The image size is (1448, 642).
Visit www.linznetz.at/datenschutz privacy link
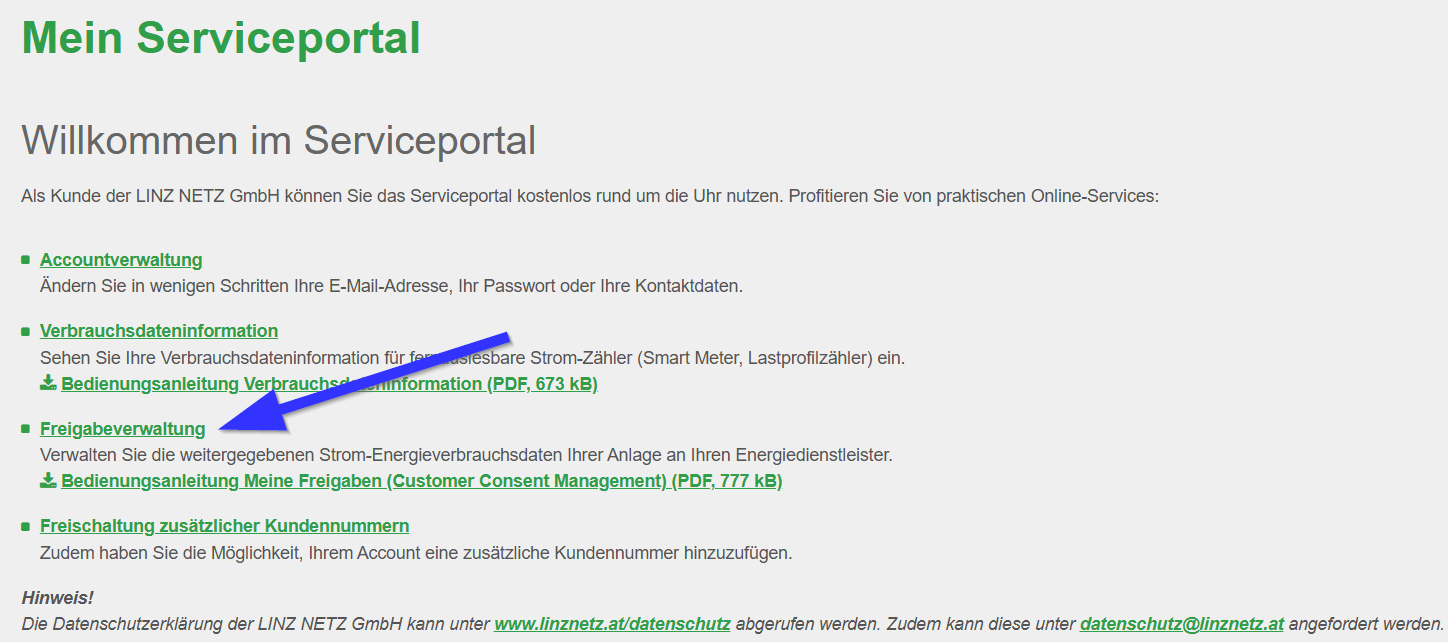point(612,624)
